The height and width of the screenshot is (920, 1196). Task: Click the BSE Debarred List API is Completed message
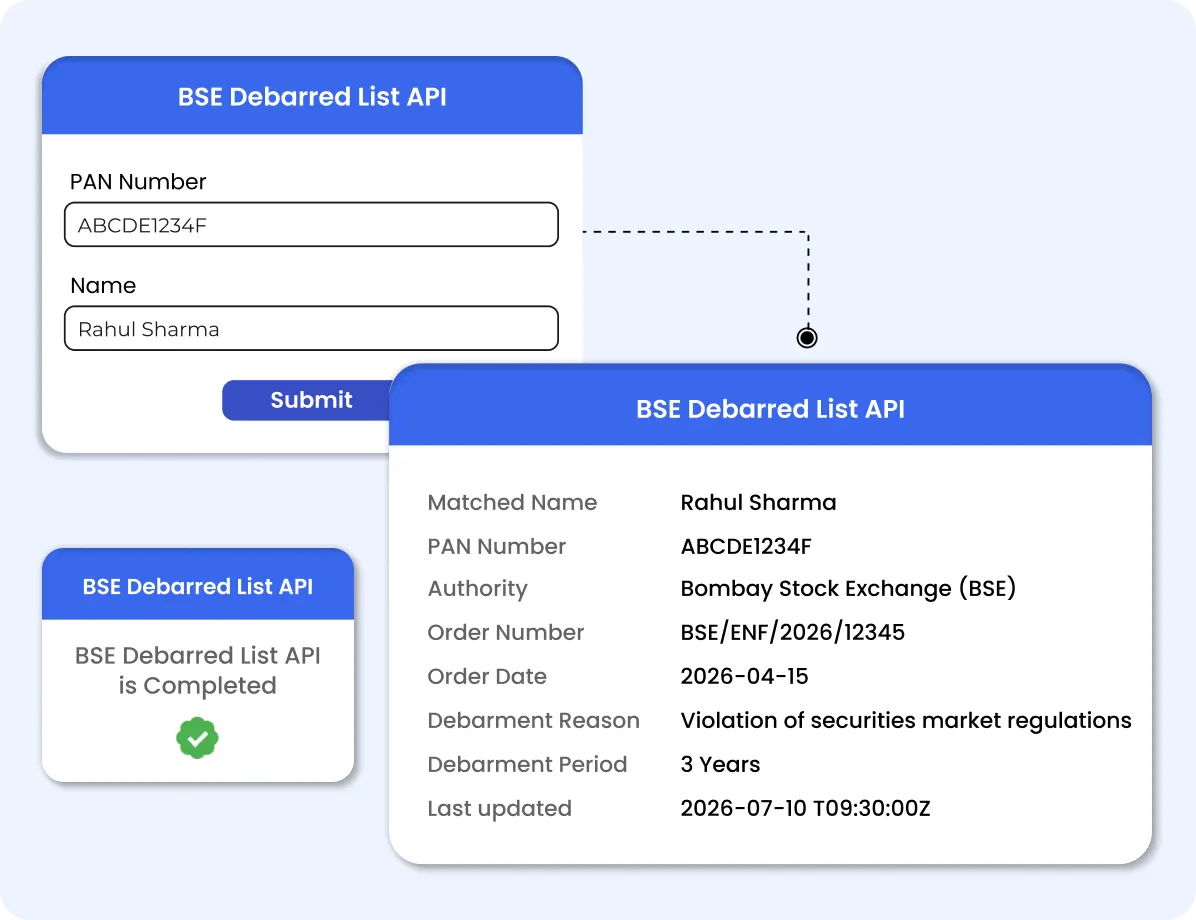click(x=198, y=671)
